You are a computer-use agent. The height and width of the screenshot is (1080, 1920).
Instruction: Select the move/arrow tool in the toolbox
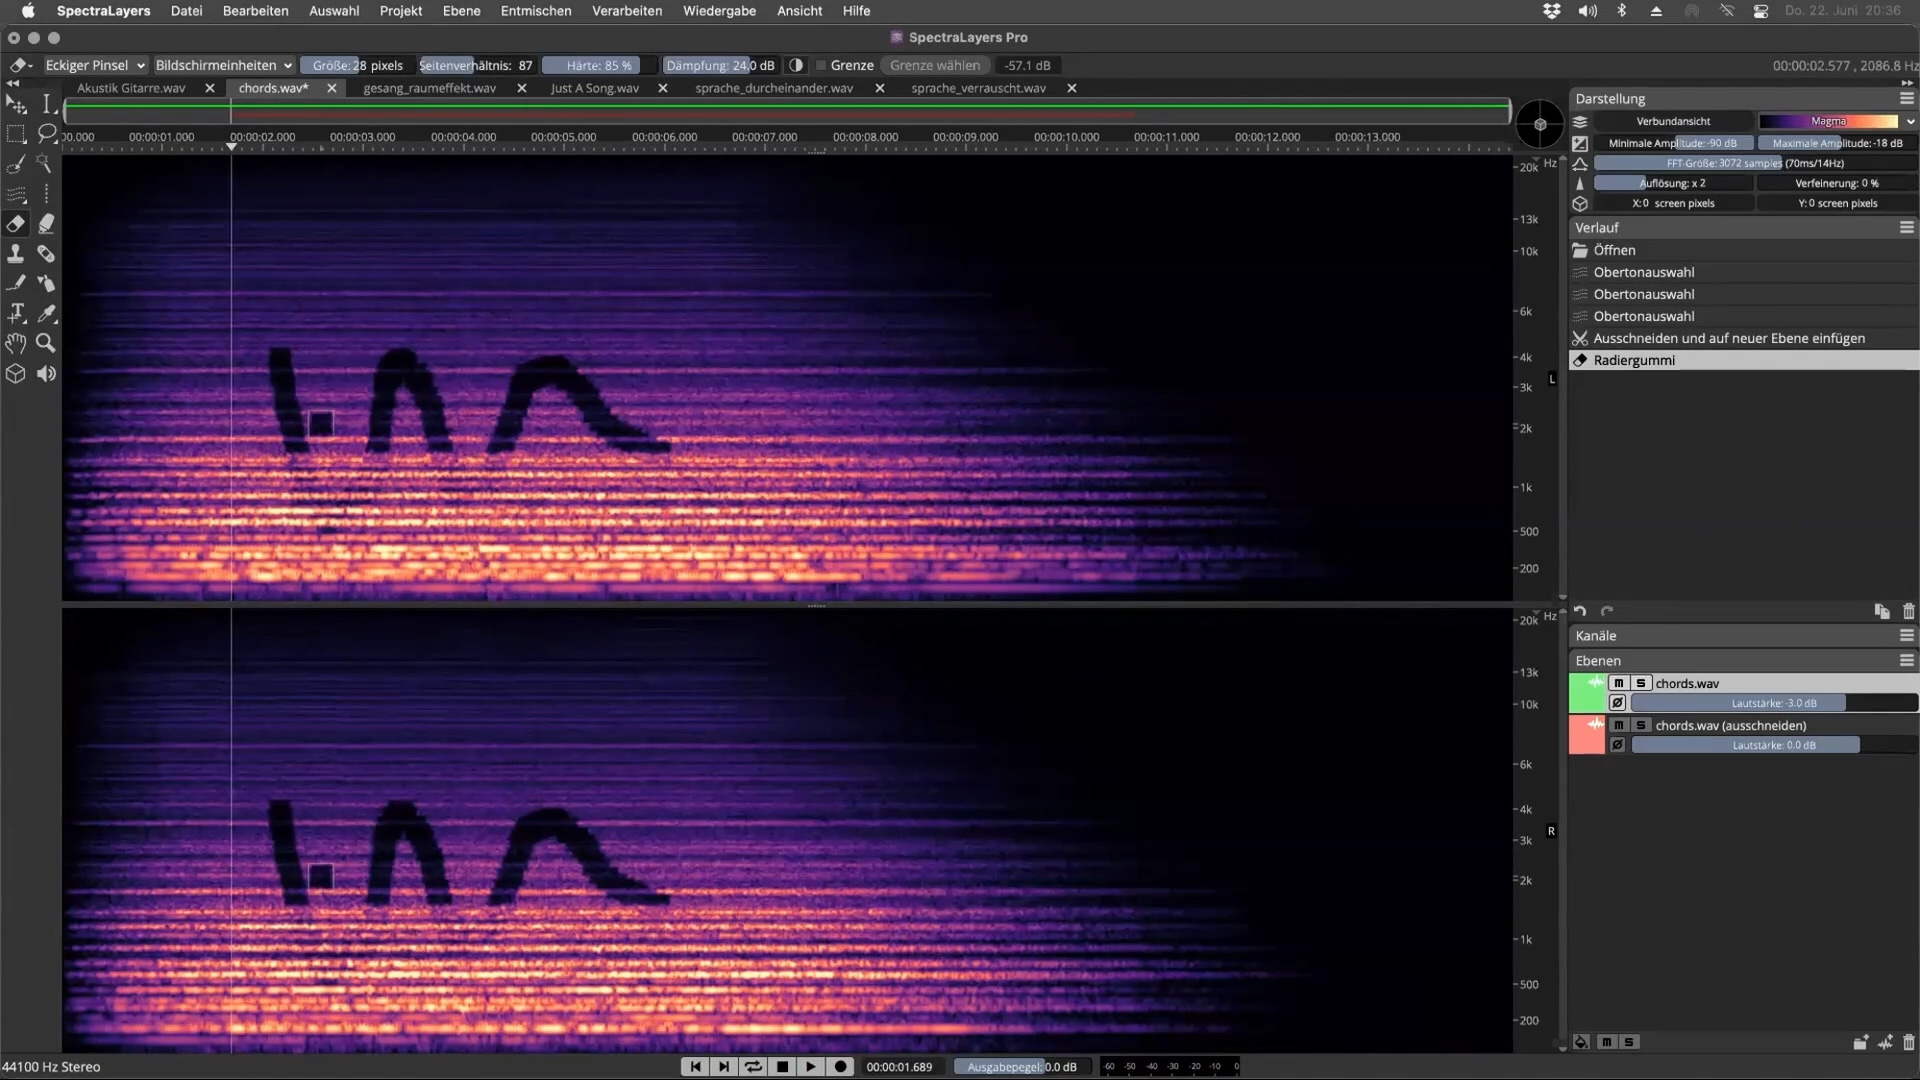16,105
